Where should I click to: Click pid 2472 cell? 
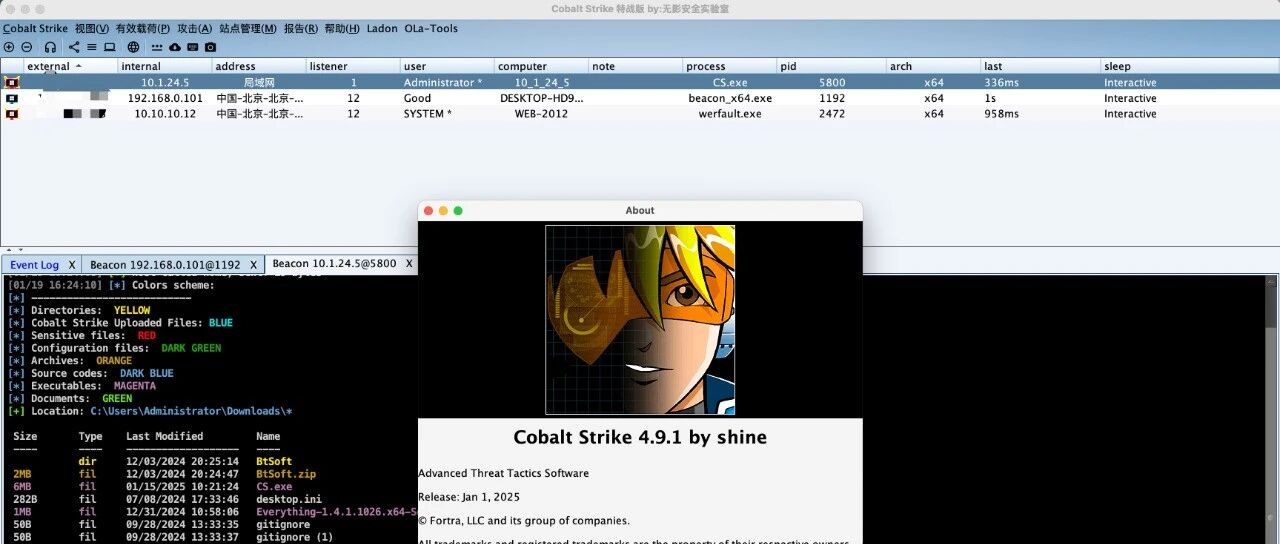tap(832, 114)
